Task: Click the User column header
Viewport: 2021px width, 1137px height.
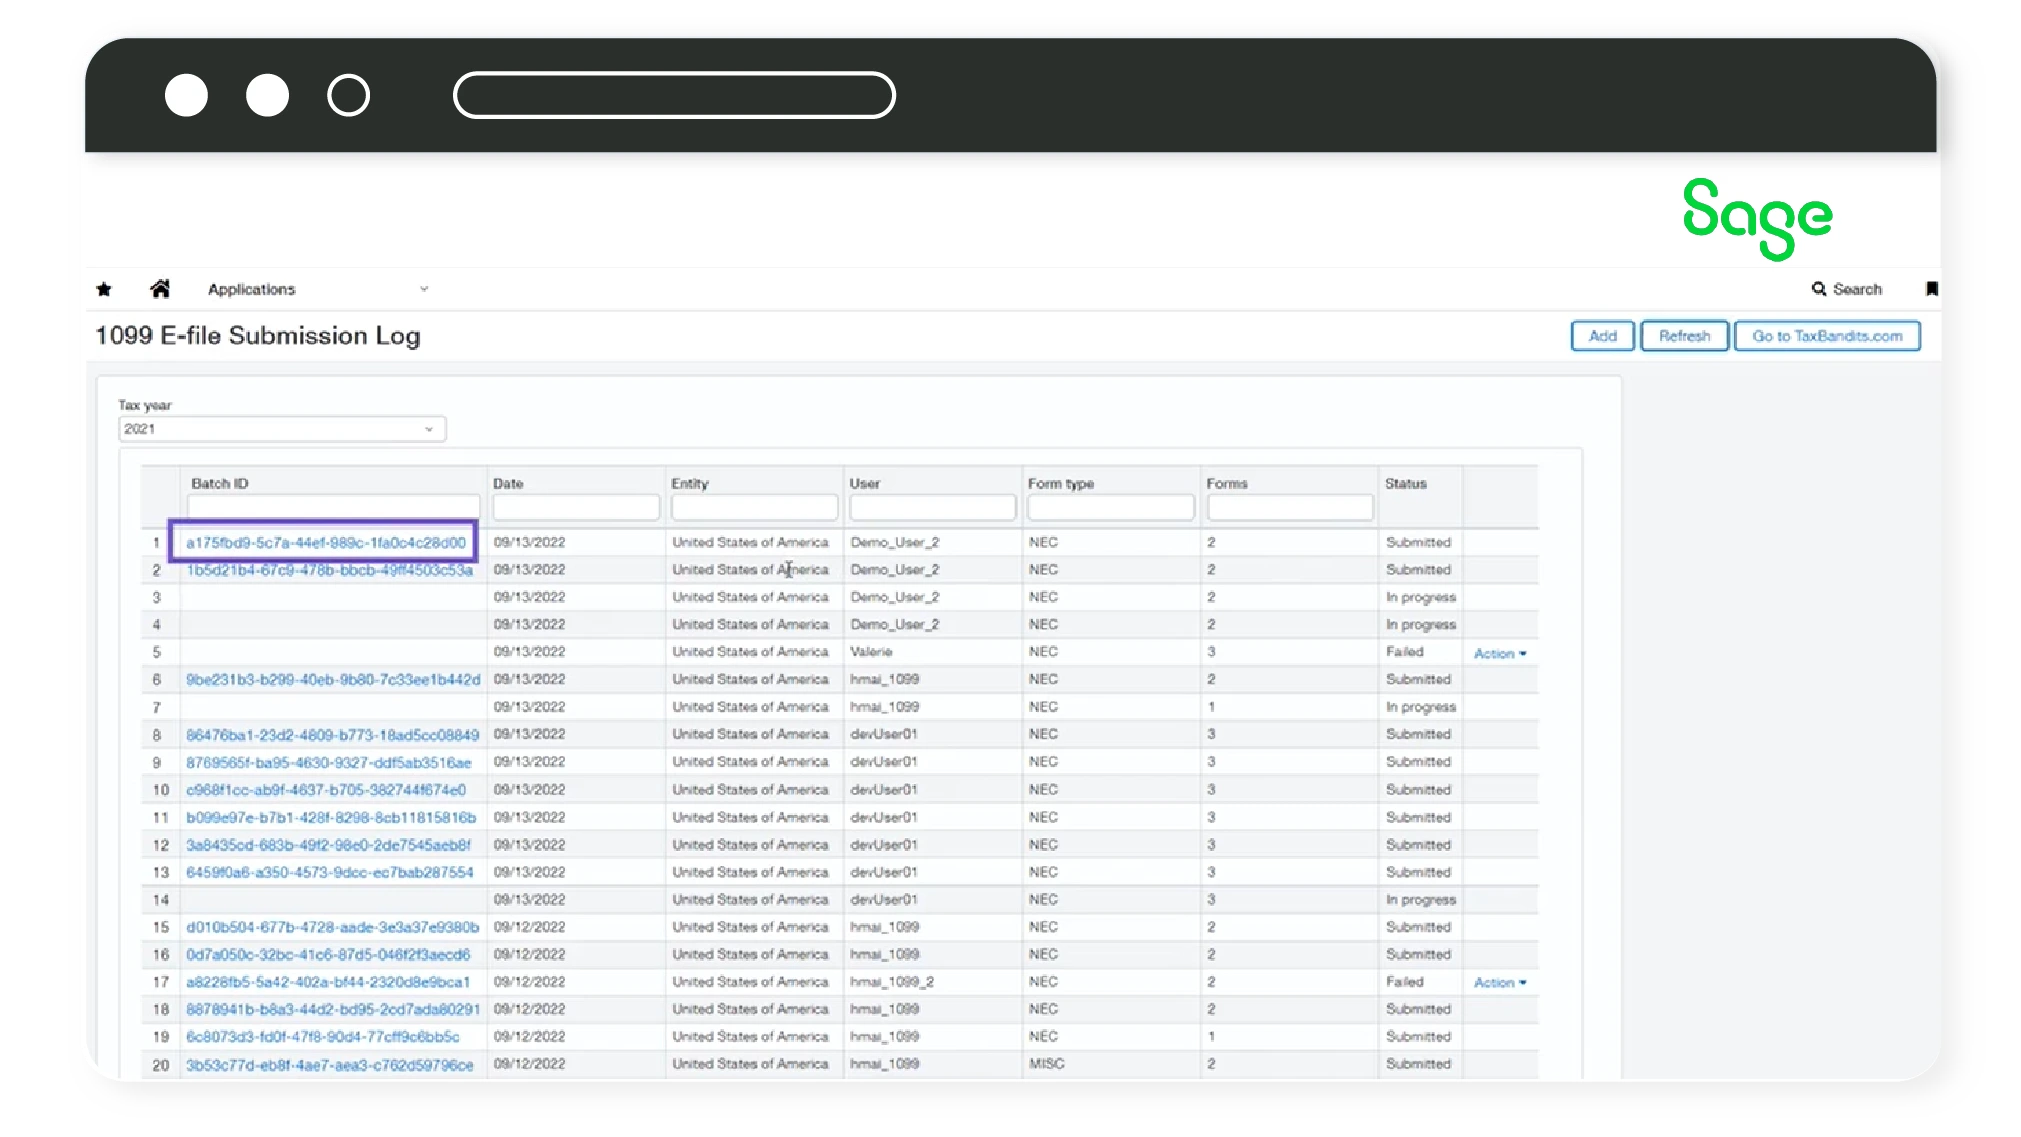Action: (865, 483)
